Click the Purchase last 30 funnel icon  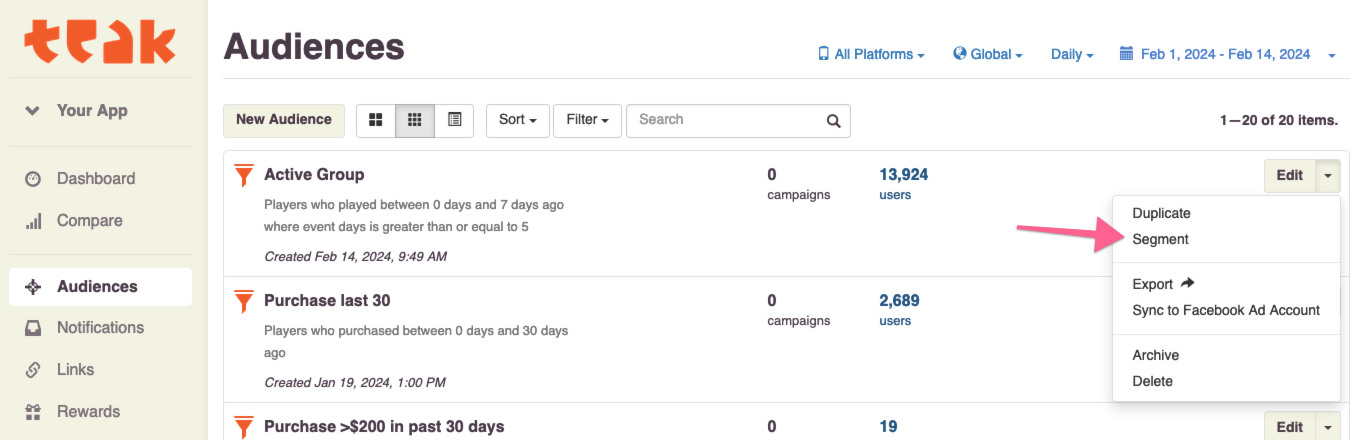click(x=243, y=301)
